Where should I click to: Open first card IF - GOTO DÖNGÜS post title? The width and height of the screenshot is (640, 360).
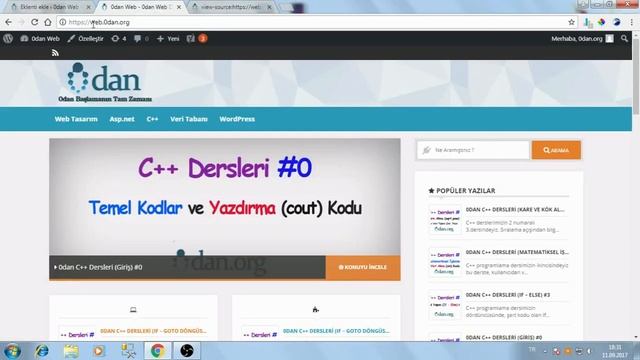[x=153, y=331]
